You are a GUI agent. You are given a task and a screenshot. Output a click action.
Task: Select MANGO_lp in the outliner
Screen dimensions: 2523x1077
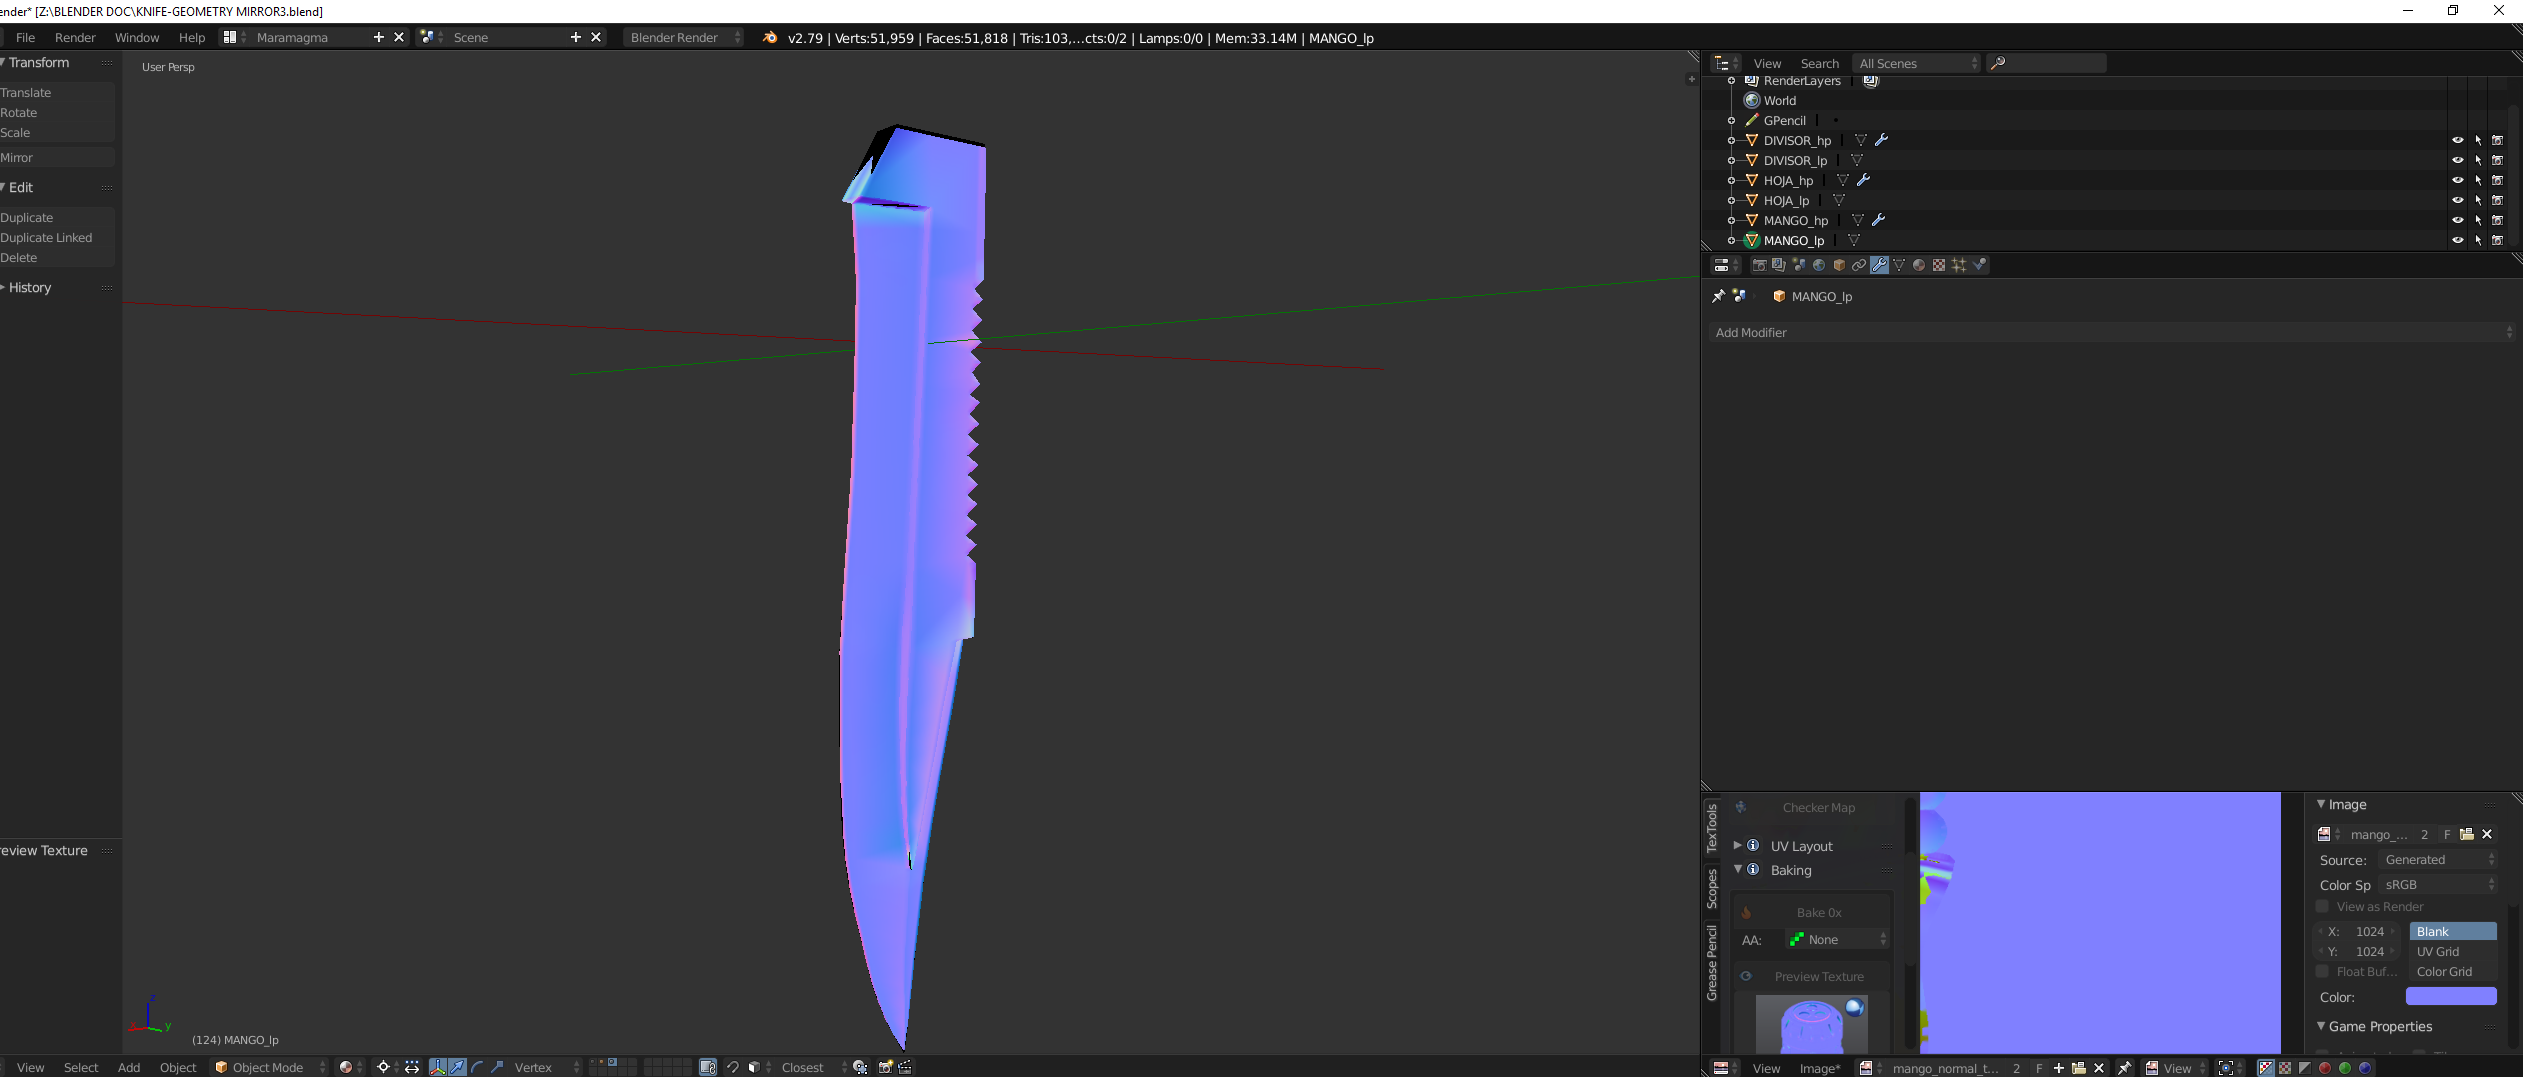(x=1794, y=240)
